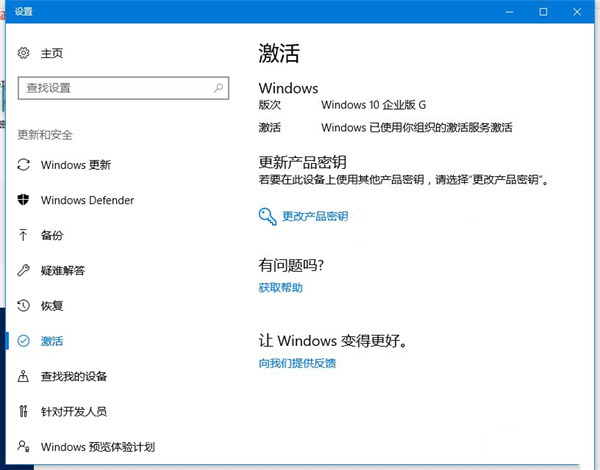600x470 pixels.
Task: Maximize the 设置 window
Action: [543, 12]
